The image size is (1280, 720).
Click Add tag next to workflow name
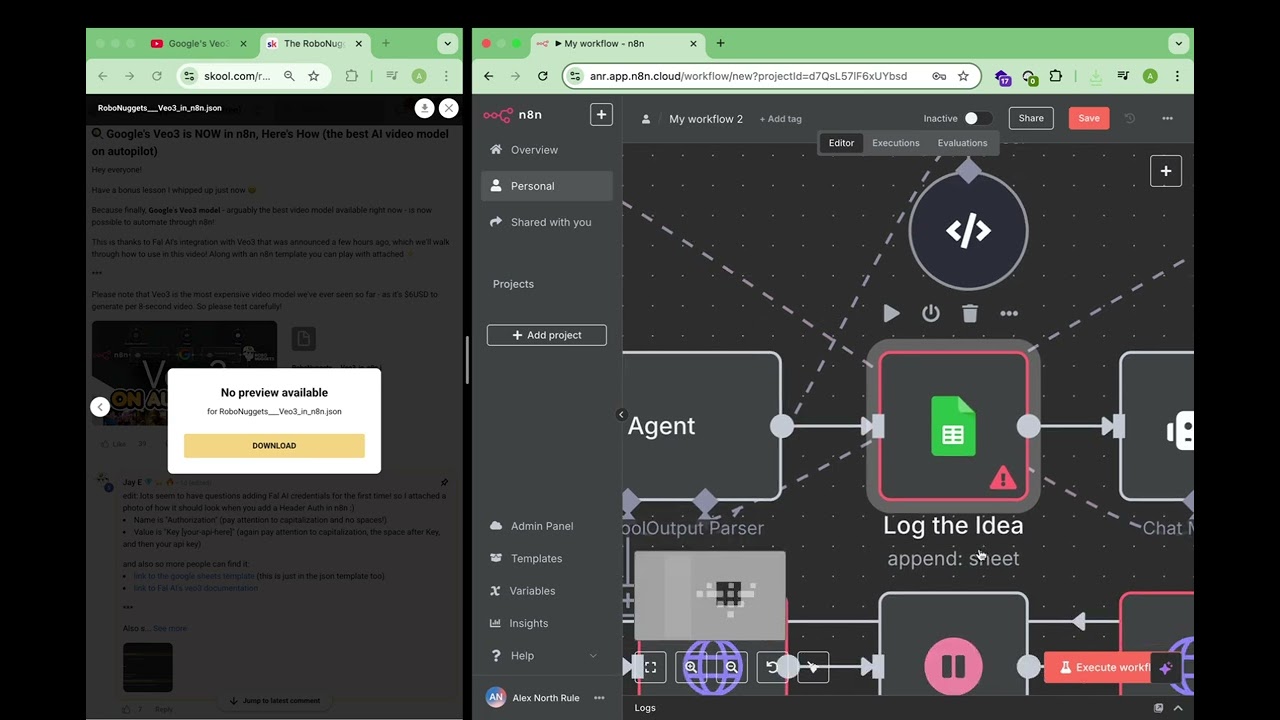pos(780,119)
